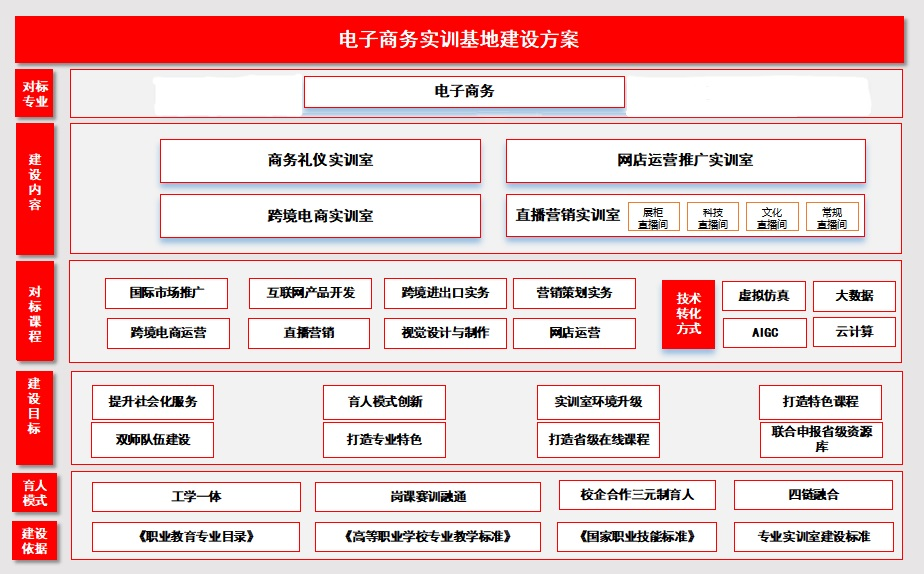This screenshot has width=924, height=574.
Task: Select the 国际市场推广 course box
Action: (166, 294)
